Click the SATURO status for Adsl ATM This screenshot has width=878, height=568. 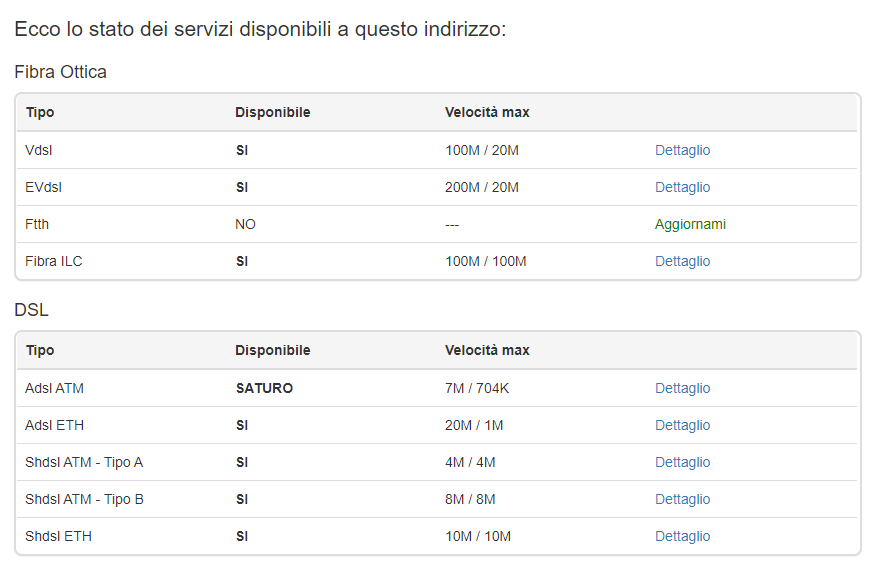(264, 388)
